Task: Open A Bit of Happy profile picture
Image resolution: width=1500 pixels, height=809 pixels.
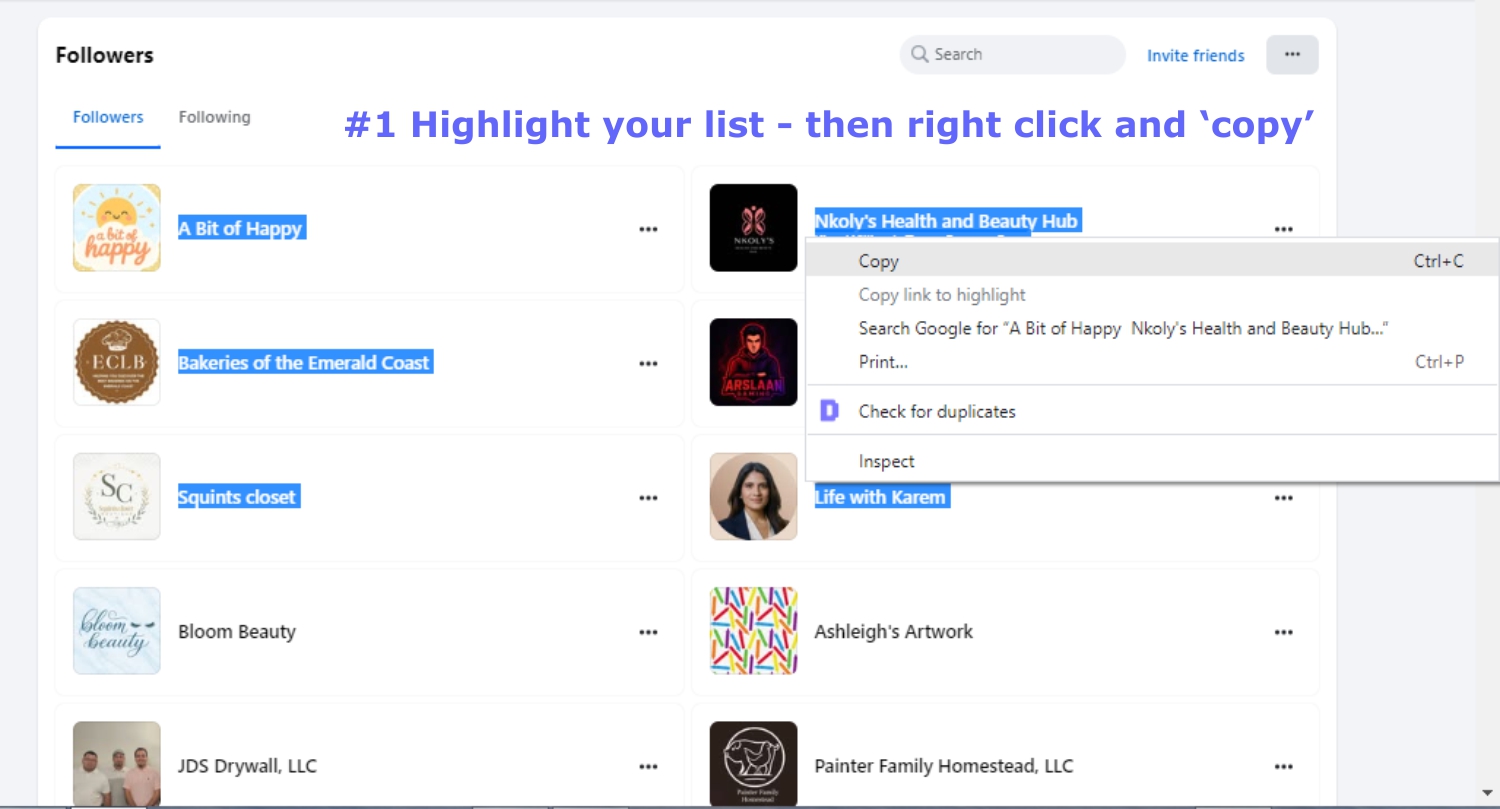Action: pos(116,228)
